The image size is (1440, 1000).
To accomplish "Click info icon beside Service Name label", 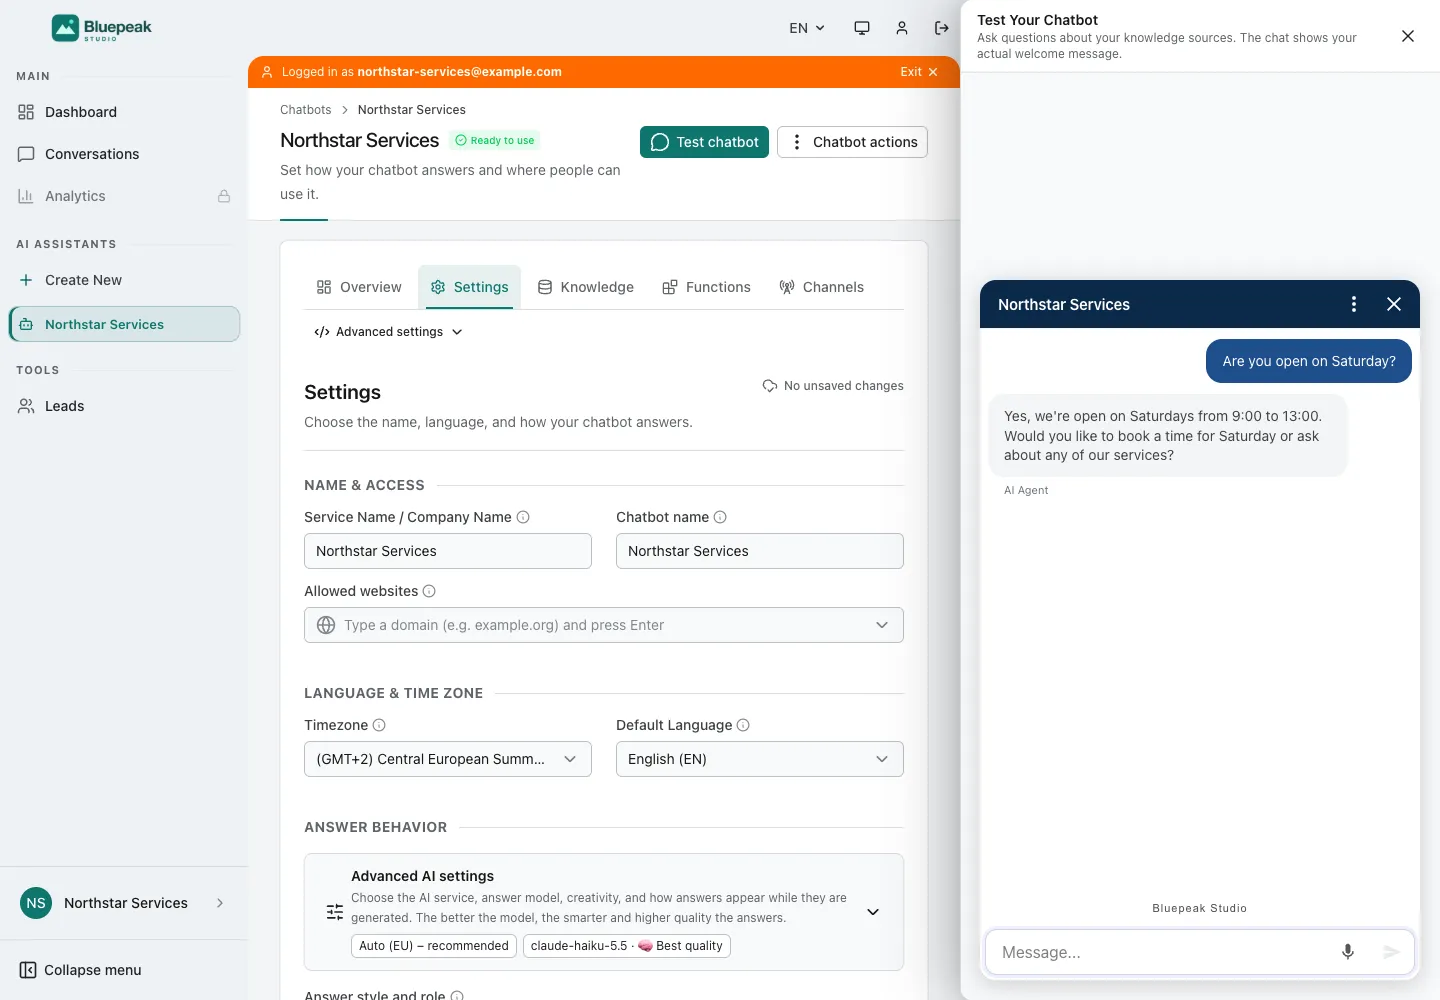I will [523, 517].
